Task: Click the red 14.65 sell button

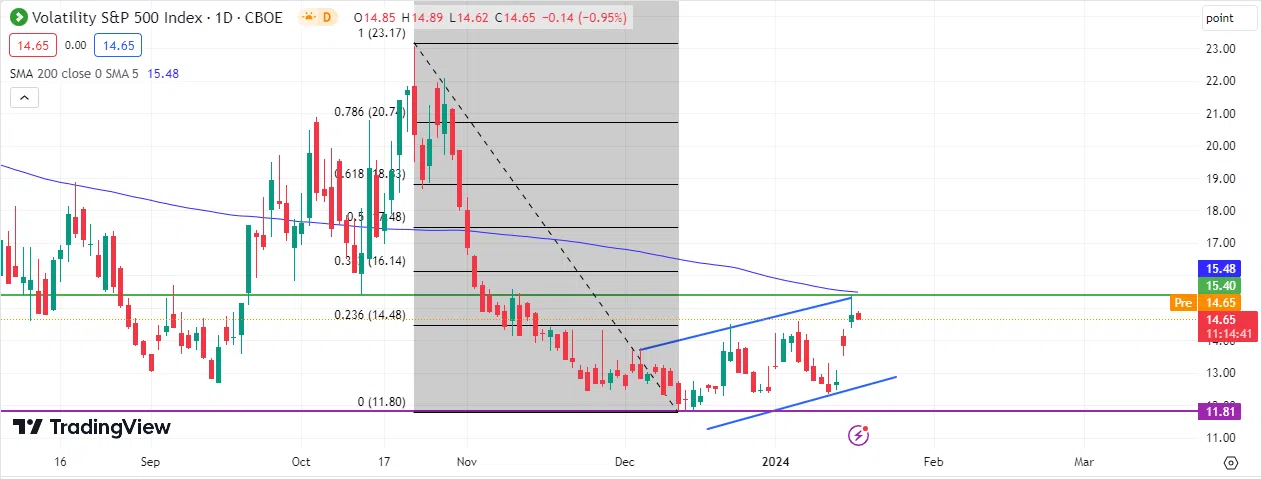Action: [31, 45]
